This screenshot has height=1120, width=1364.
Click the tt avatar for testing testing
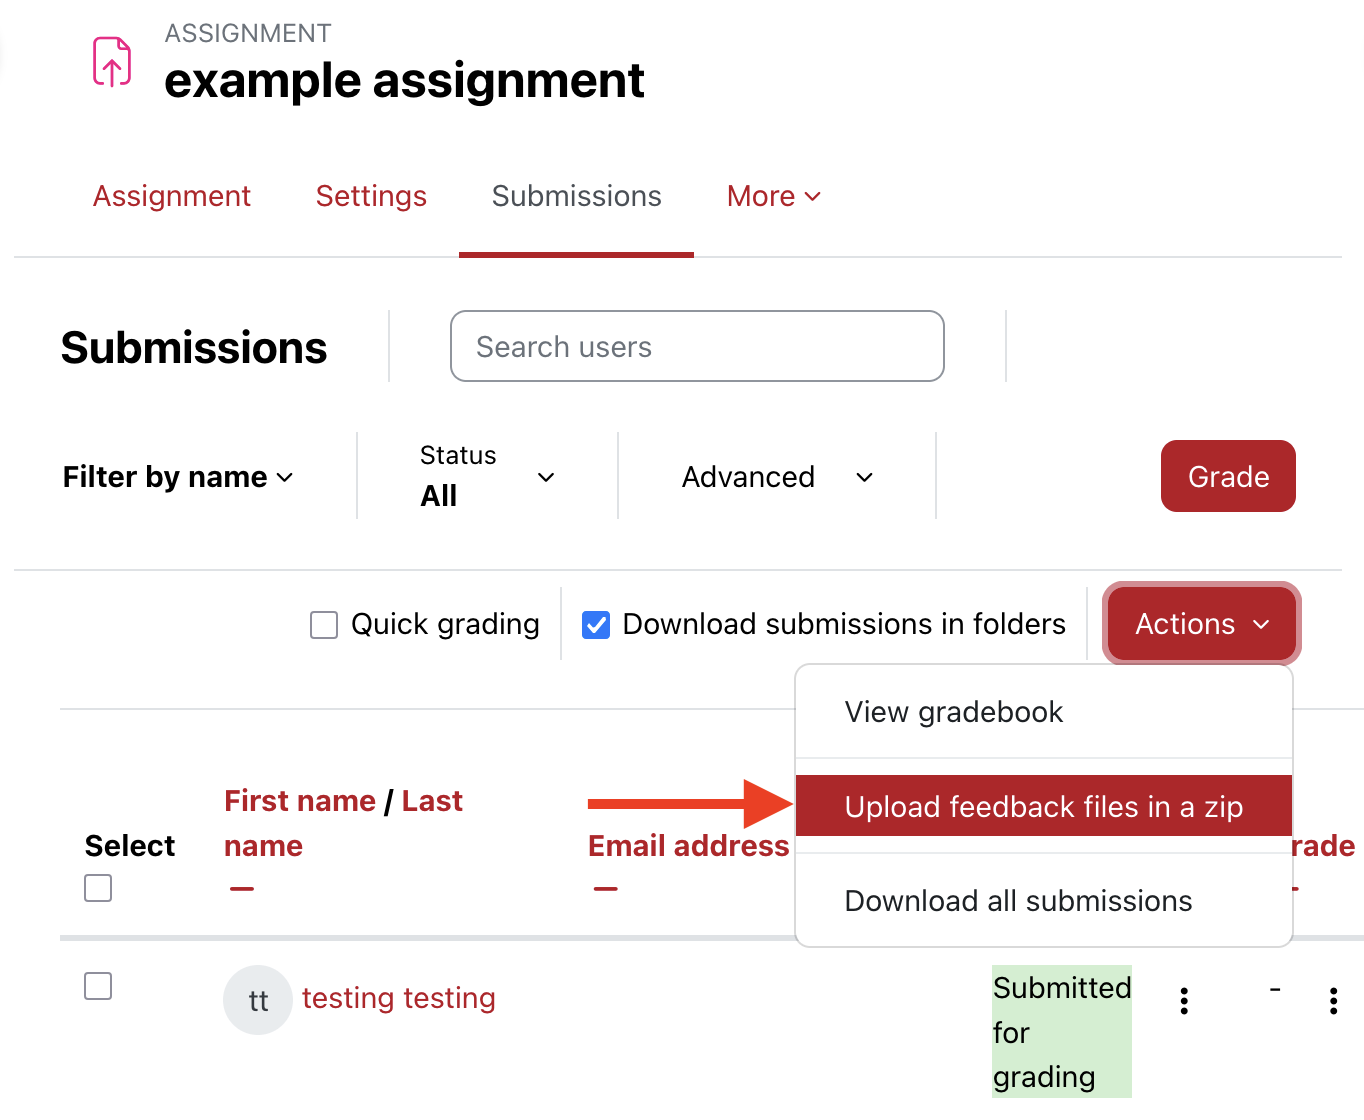click(x=257, y=999)
